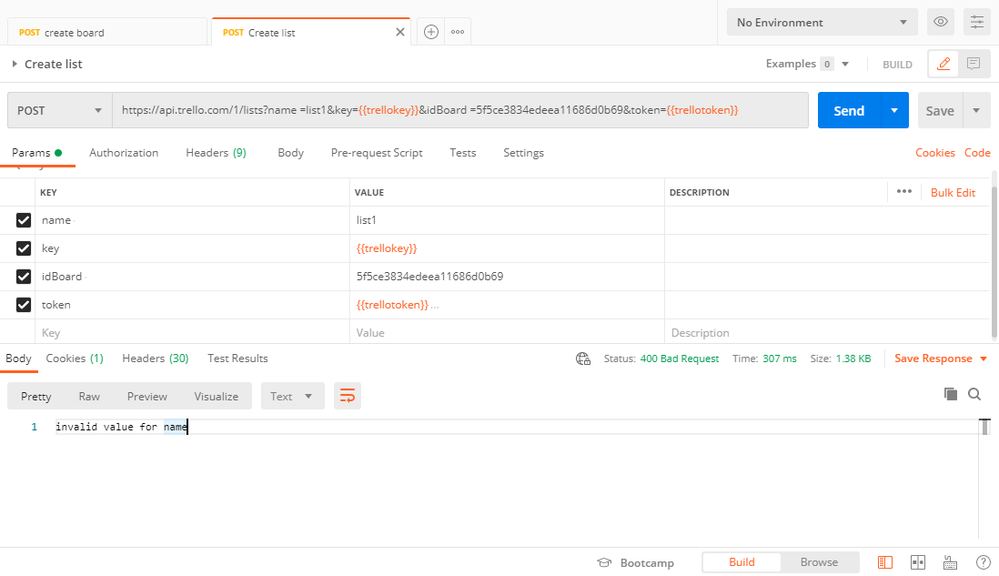Open the Tests tab
999x576 pixels.
[463, 153]
